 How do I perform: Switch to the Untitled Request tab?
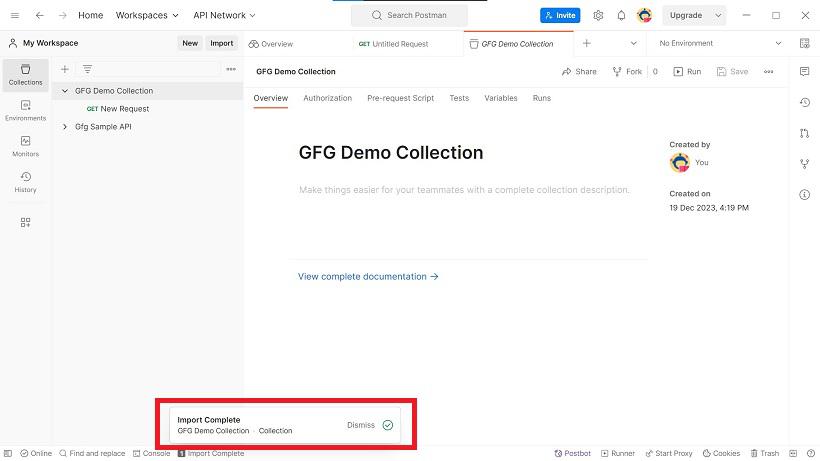coord(393,44)
